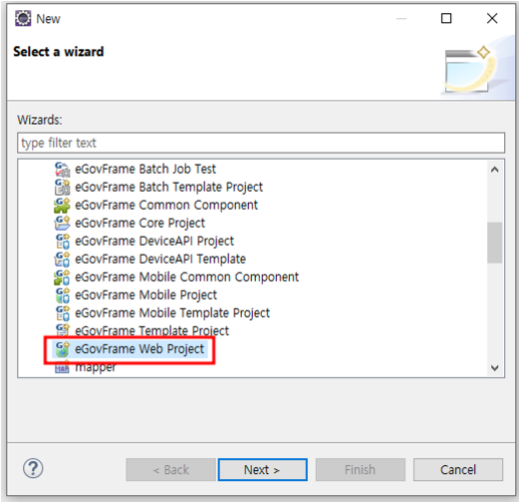Screen dimensions: 524x502
Task: Select eGovFrame DeviceAPI Template wizard
Action: (x=160, y=259)
